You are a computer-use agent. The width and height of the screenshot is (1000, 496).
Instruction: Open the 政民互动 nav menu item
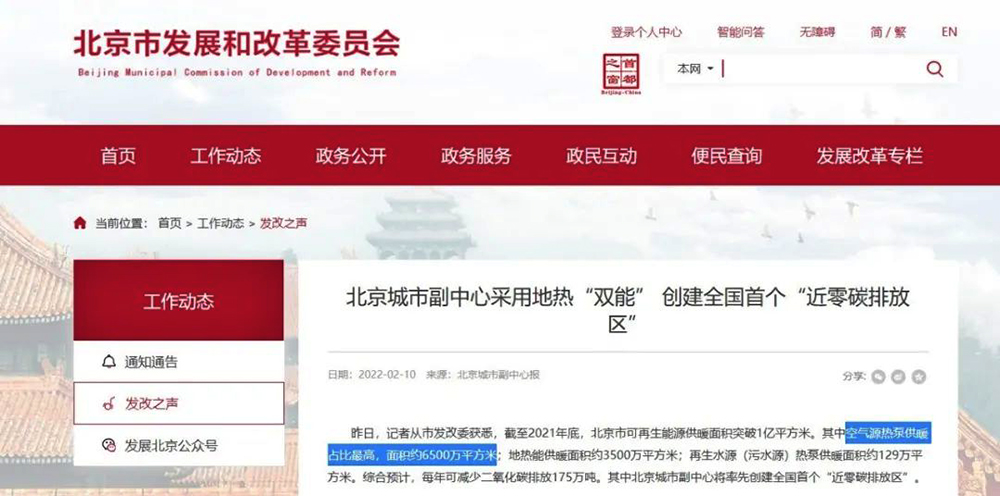click(601, 156)
